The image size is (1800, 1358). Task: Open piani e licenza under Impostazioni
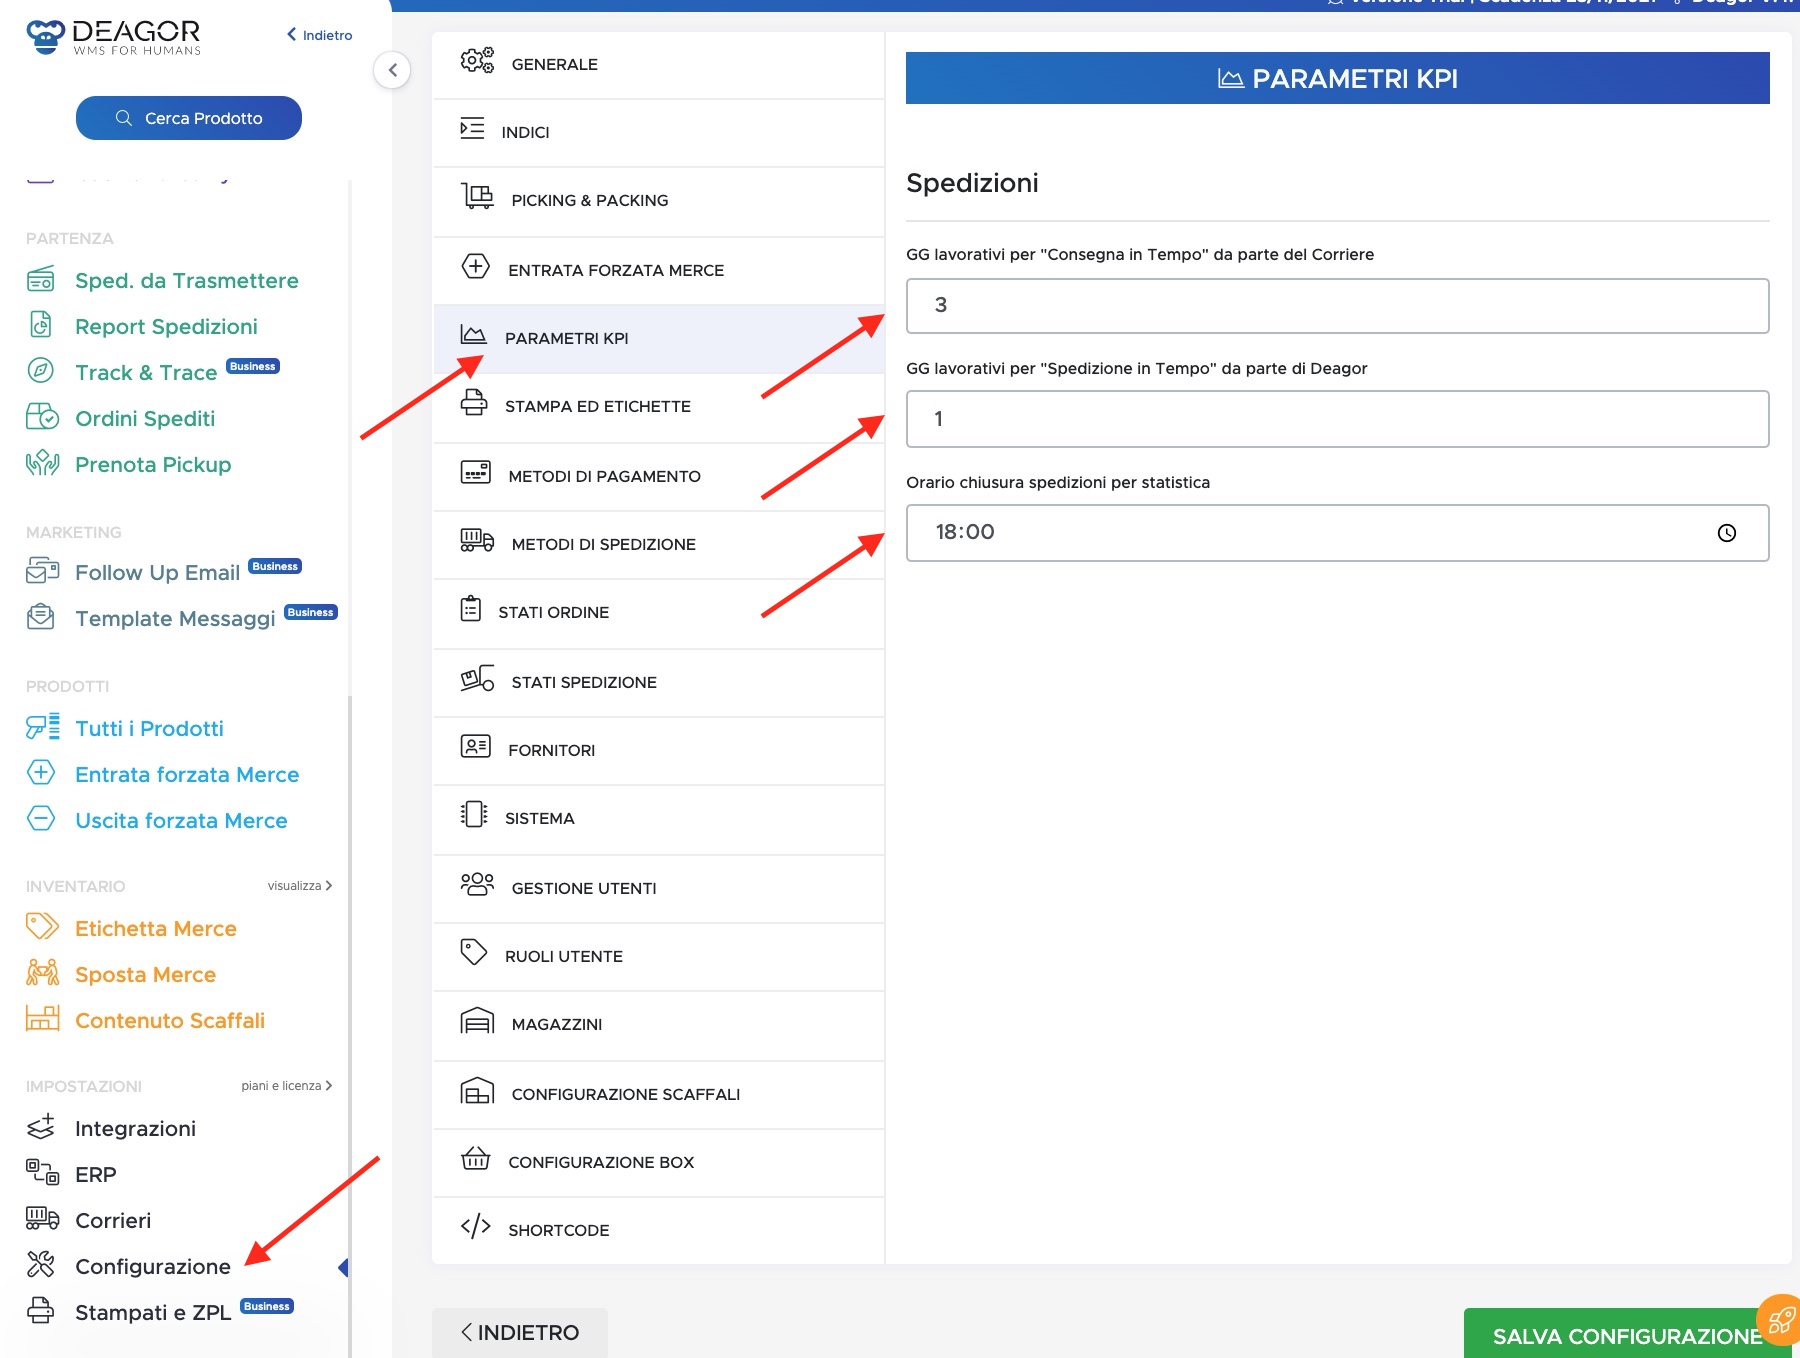pos(287,1086)
